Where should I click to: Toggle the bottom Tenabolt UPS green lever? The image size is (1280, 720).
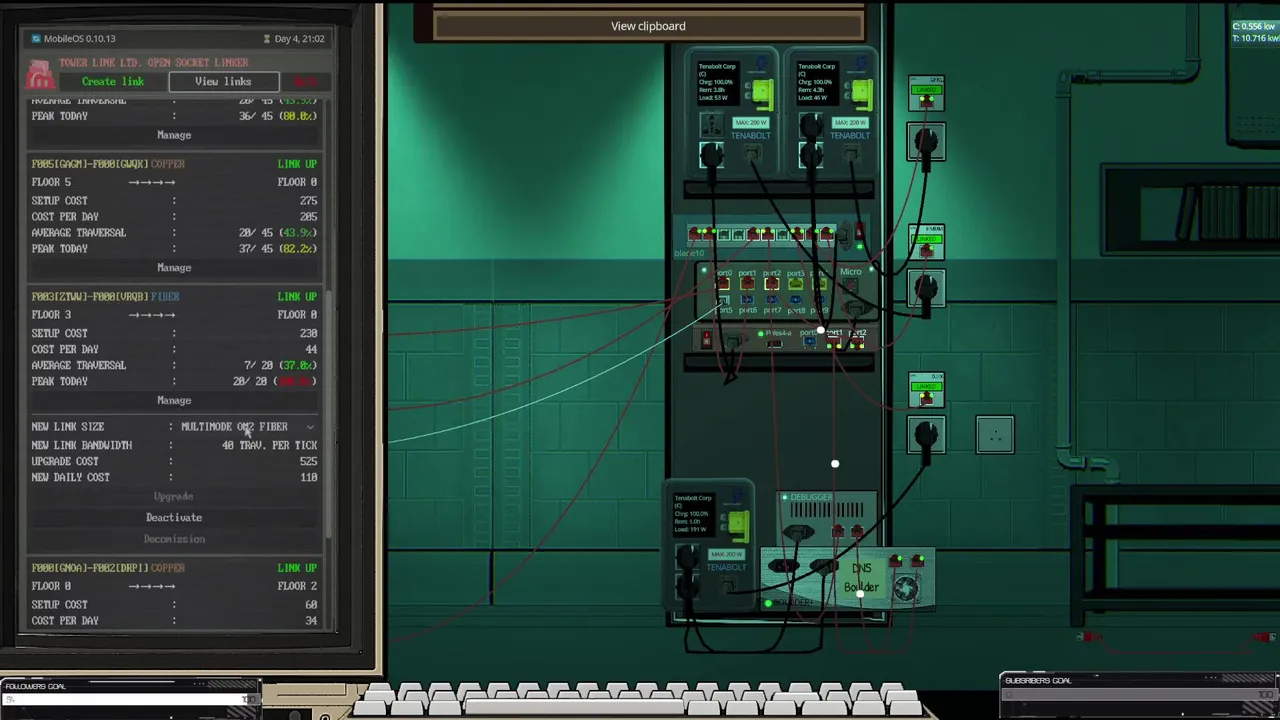click(x=738, y=525)
